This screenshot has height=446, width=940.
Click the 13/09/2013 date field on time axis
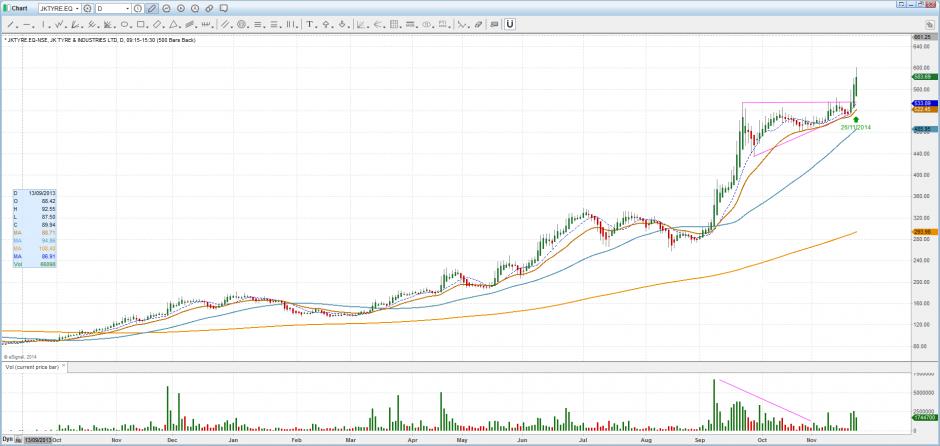coord(37,439)
